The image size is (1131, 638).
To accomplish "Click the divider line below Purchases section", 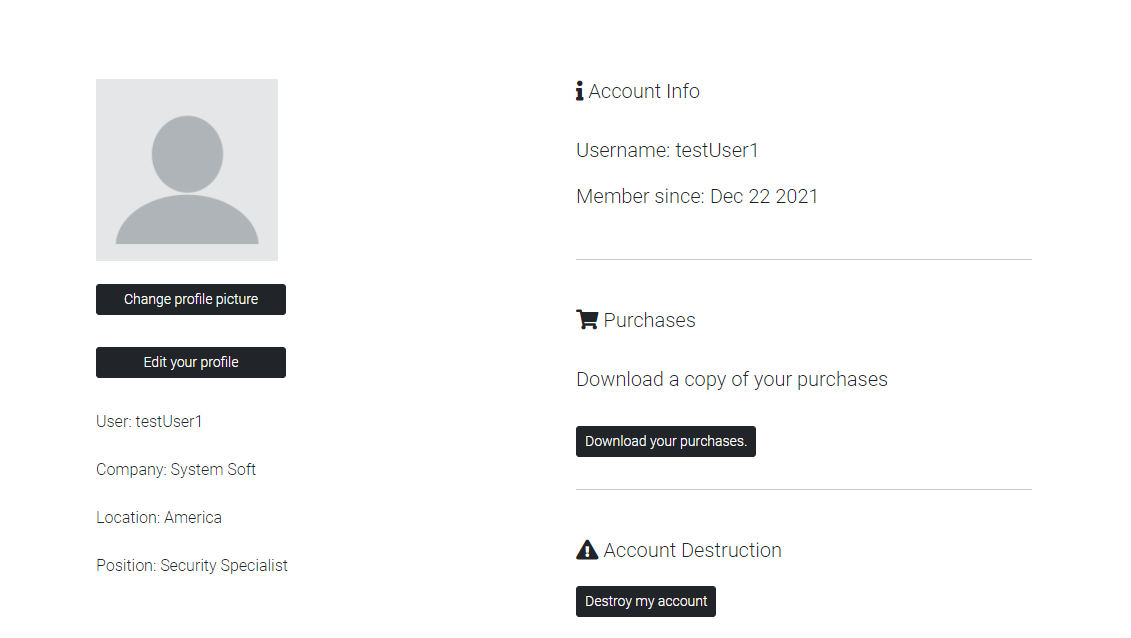I will tap(803, 489).
